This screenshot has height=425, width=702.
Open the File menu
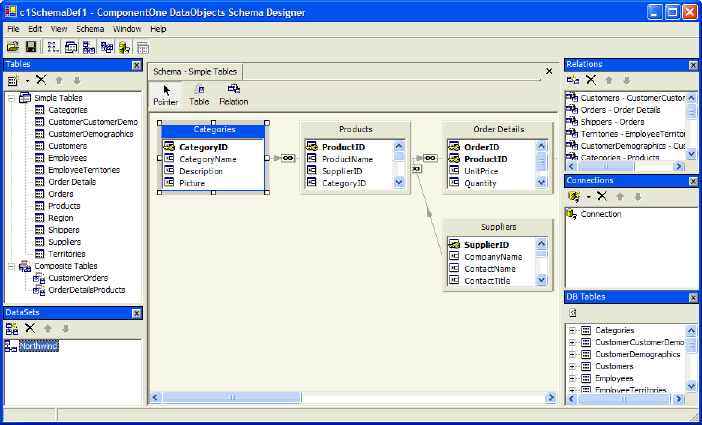tap(13, 29)
